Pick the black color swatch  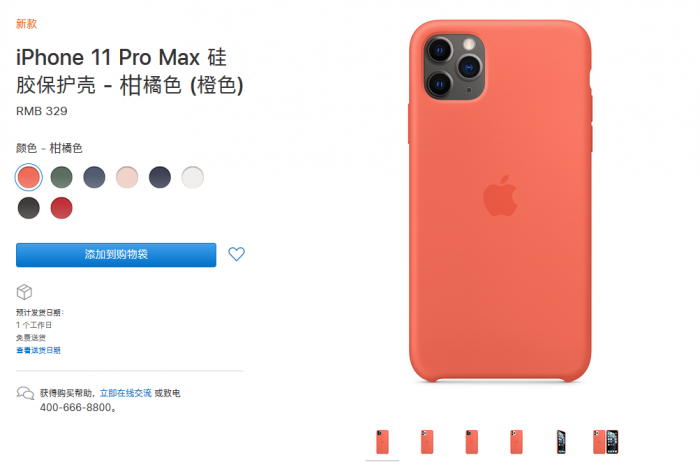tap(29, 208)
